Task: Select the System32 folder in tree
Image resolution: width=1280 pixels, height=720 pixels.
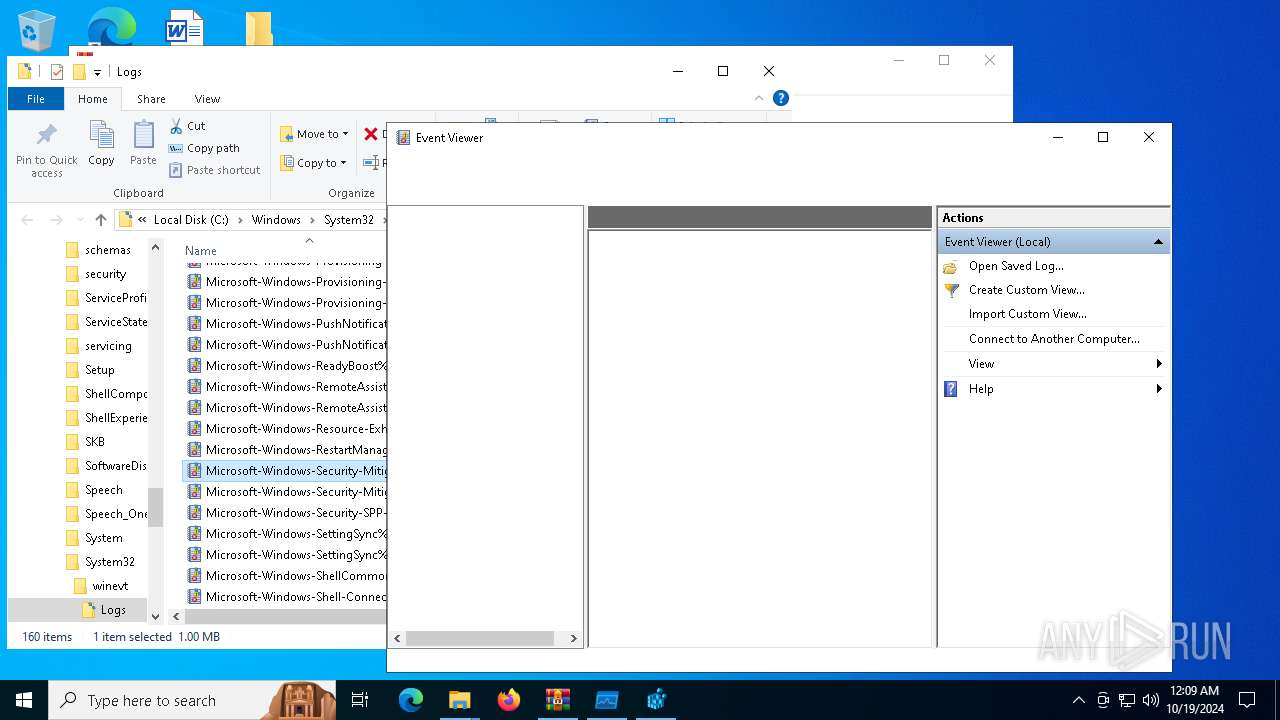Action: pos(99,562)
